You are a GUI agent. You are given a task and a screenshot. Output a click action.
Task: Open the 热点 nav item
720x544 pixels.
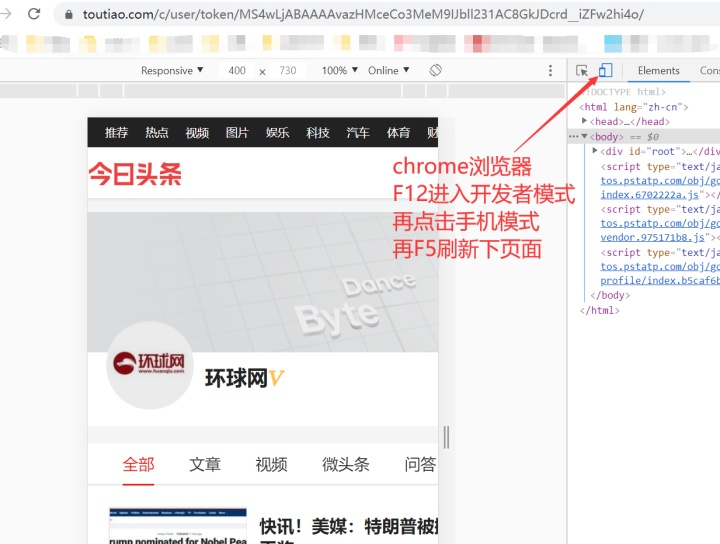pos(157,133)
